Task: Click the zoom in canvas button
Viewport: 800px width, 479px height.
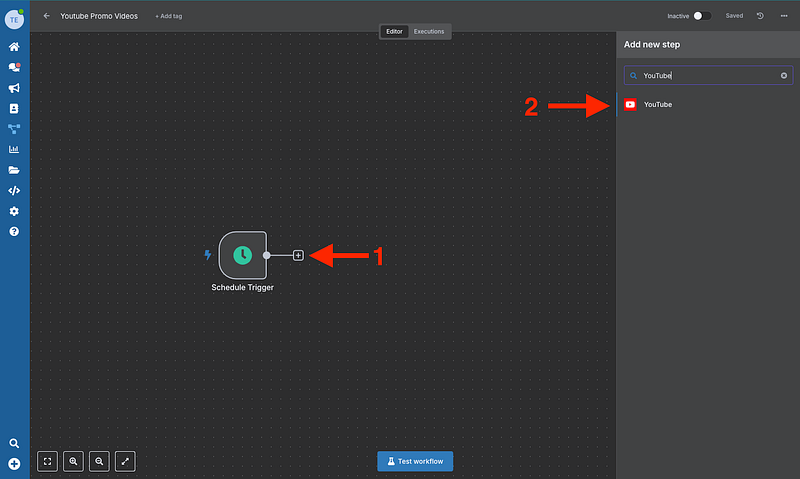Action: pos(73,461)
